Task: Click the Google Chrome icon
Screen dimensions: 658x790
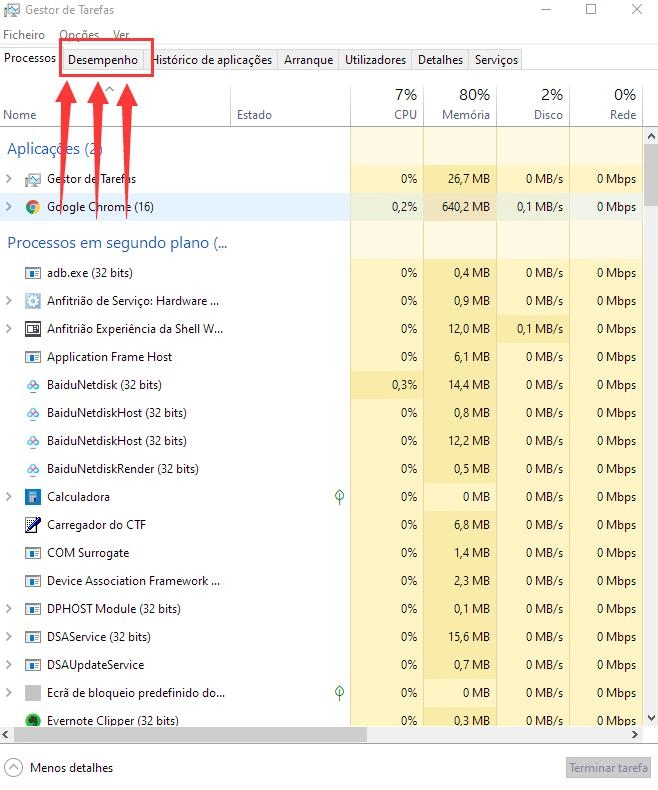Action: 33,207
